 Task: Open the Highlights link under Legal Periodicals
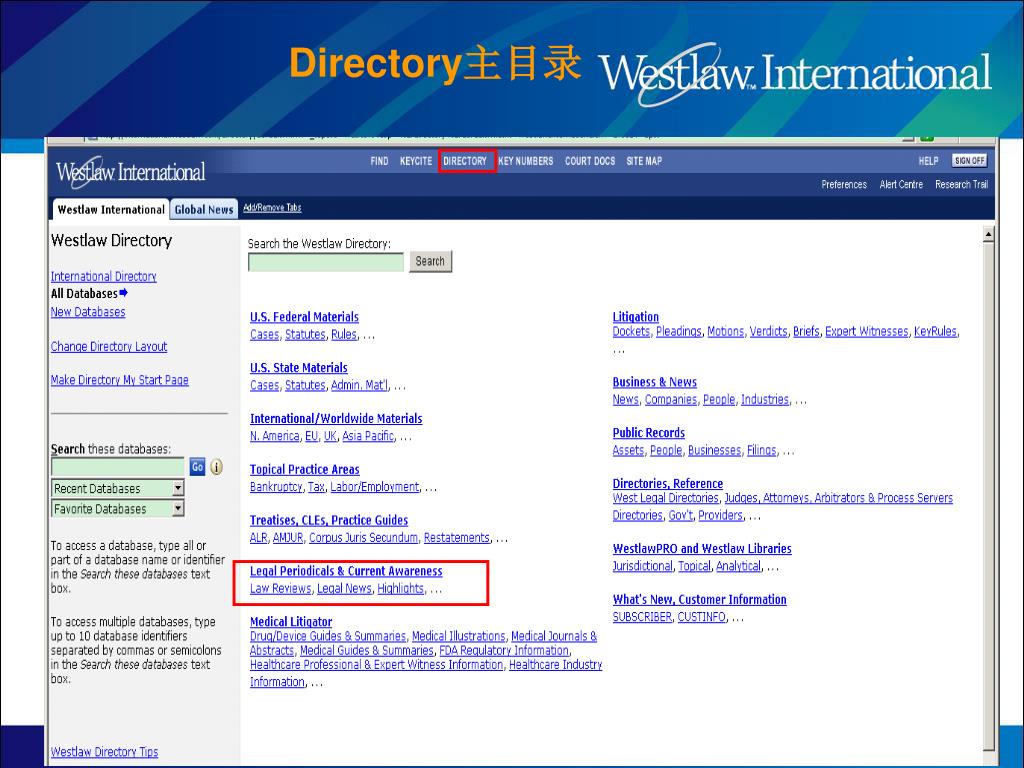point(400,588)
